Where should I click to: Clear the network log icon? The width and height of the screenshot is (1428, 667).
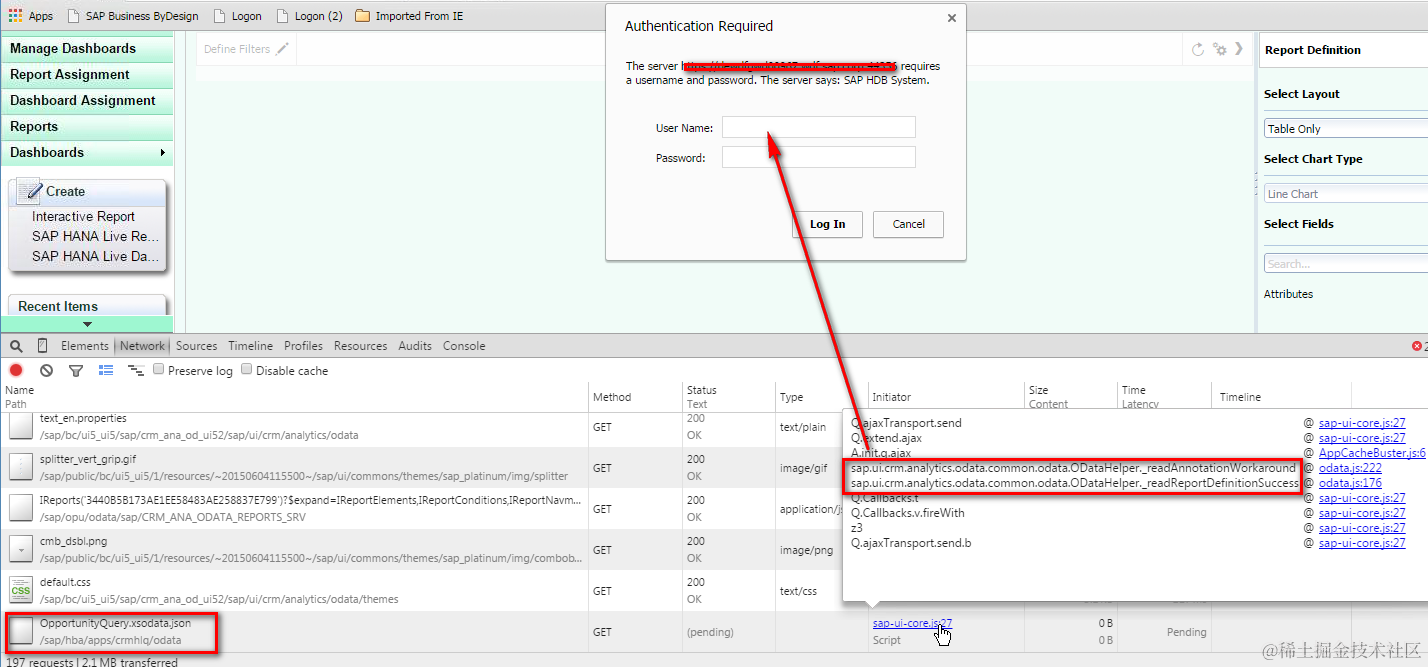46,370
